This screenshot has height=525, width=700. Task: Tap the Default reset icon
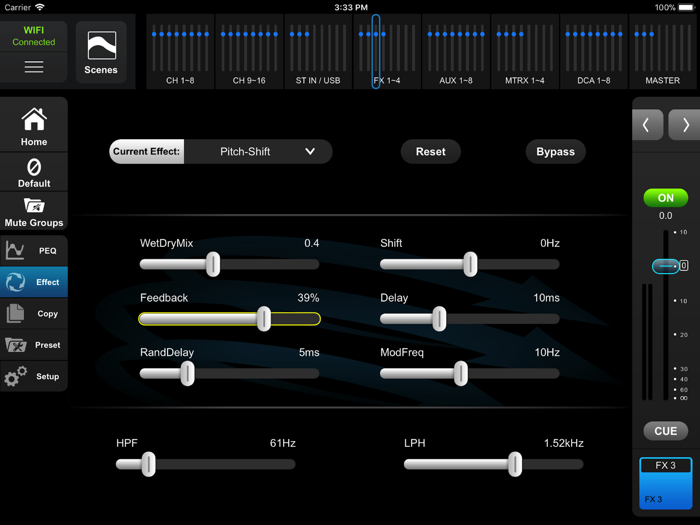34,172
